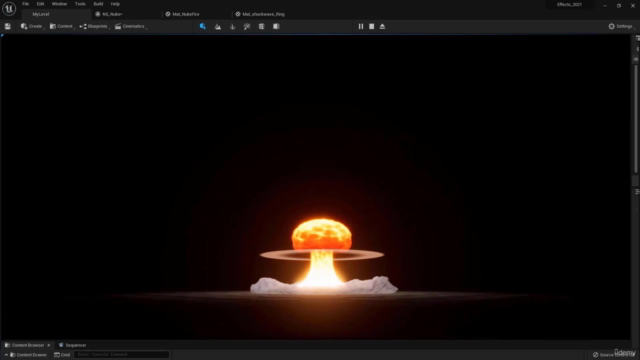Open the Build menu
The width and height of the screenshot is (640, 360).
[98, 4]
